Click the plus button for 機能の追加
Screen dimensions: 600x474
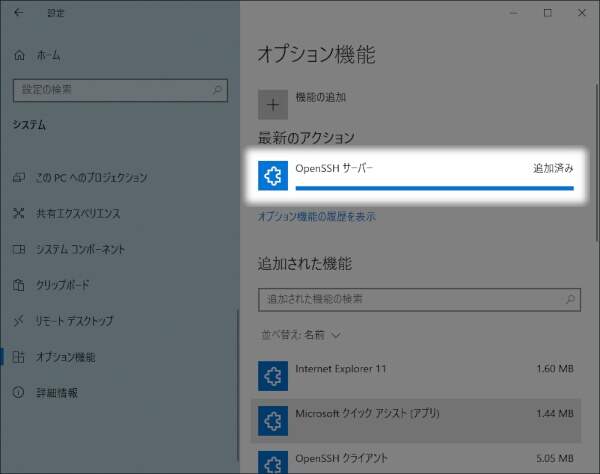(273, 105)
